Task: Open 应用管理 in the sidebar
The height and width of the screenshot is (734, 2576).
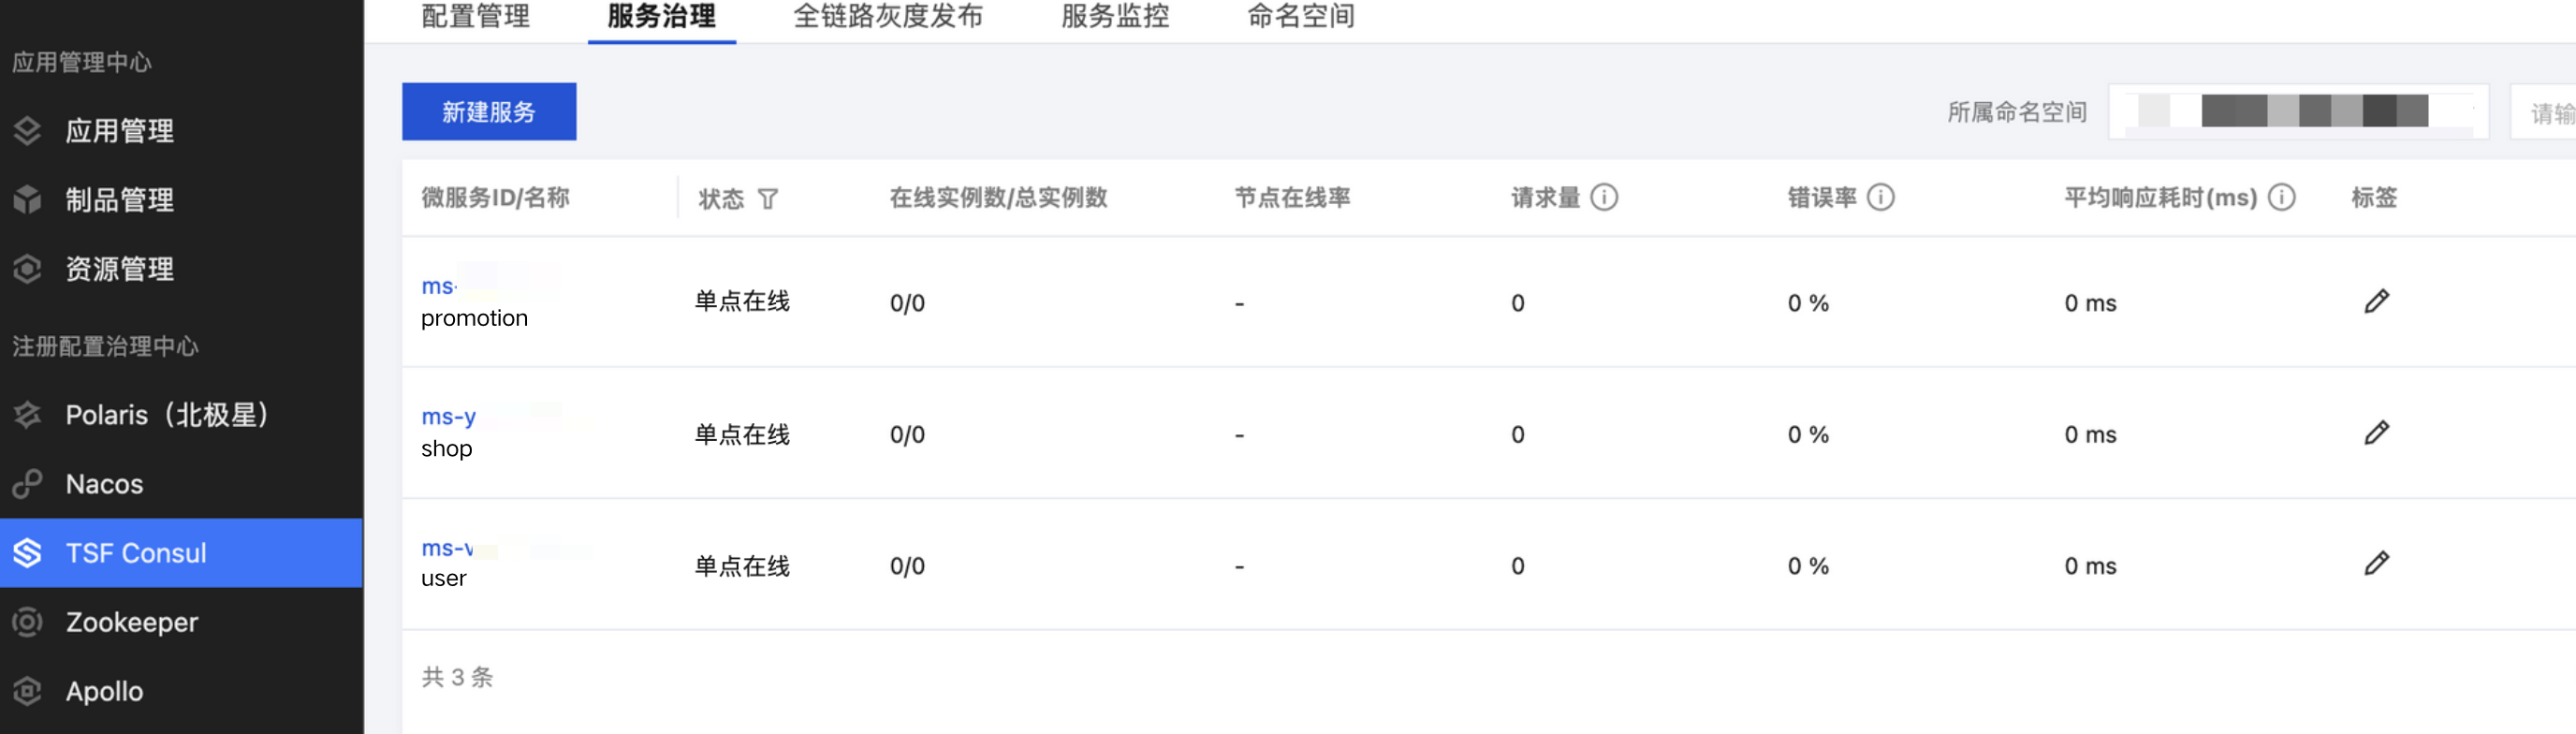Action: (119, 131)
